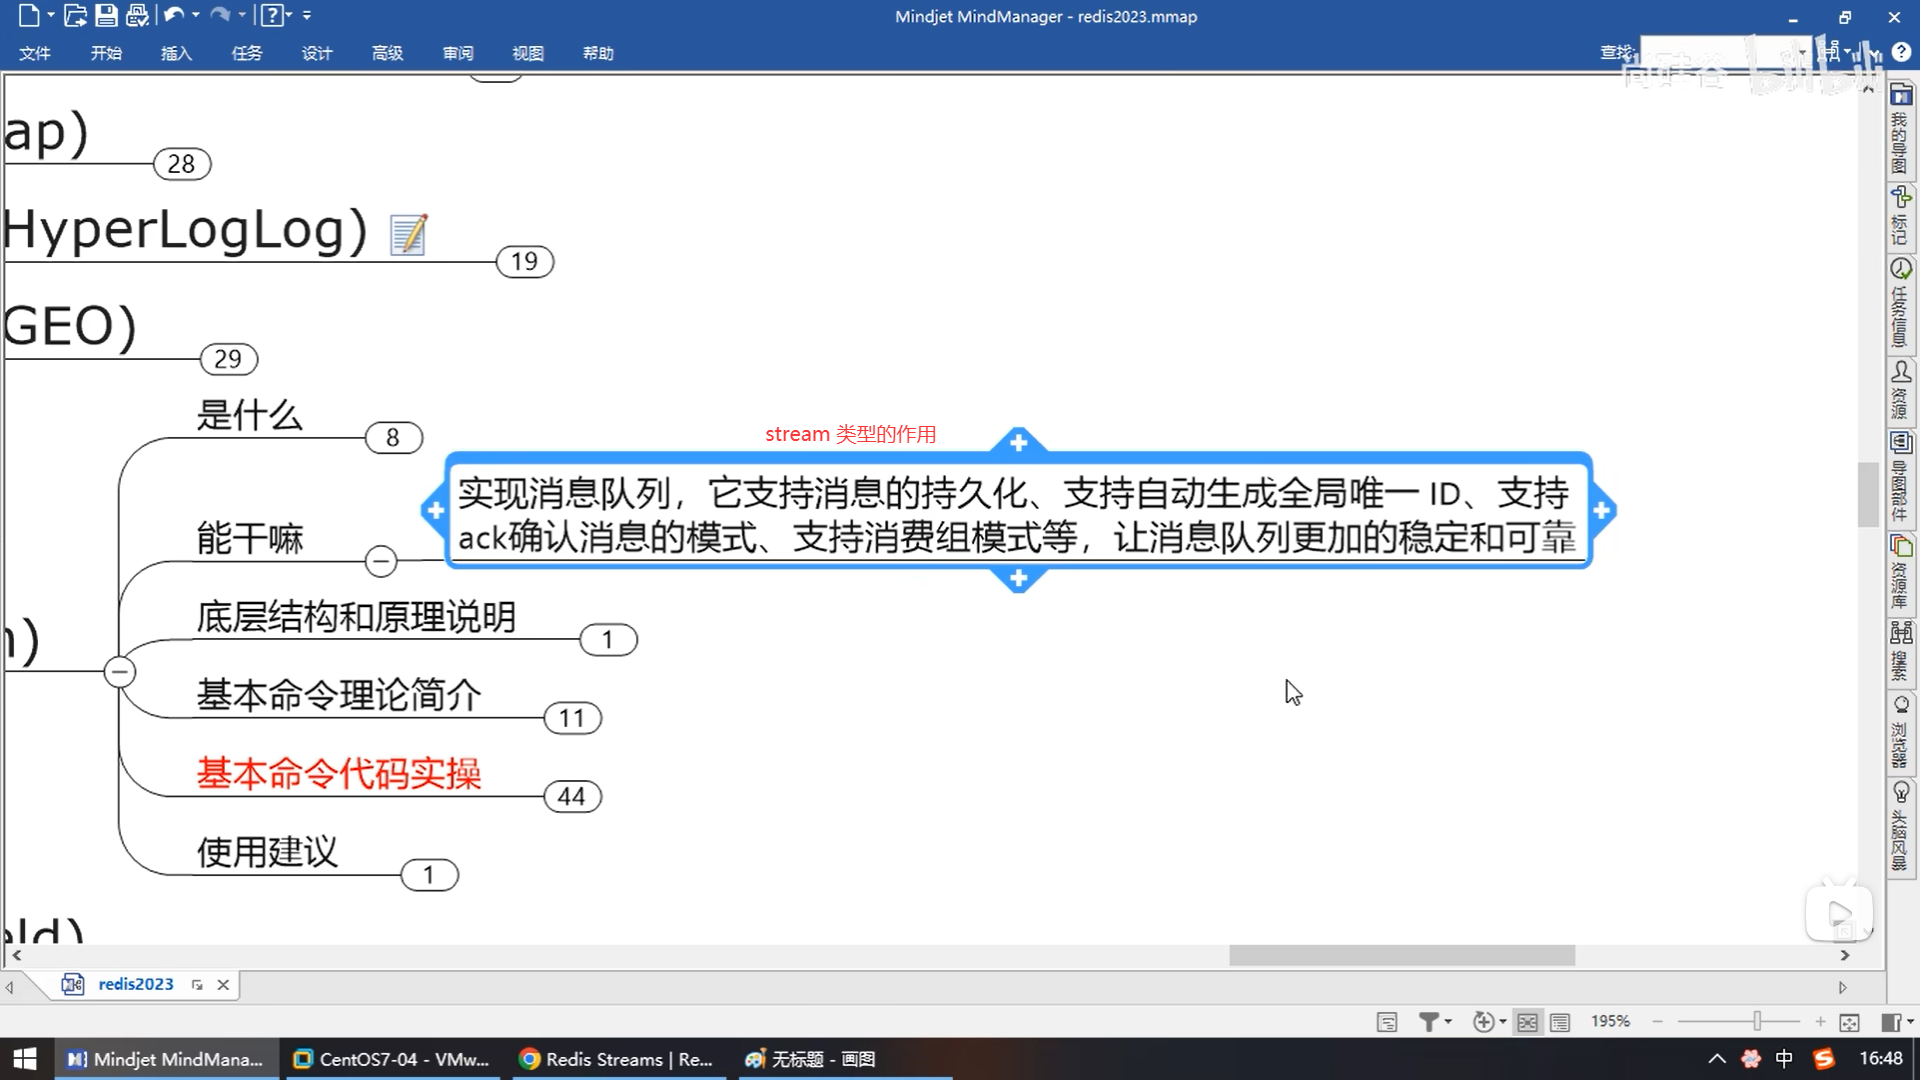Open the 视图 menu tab
1920x1080 pixels.
pos(528,53)
